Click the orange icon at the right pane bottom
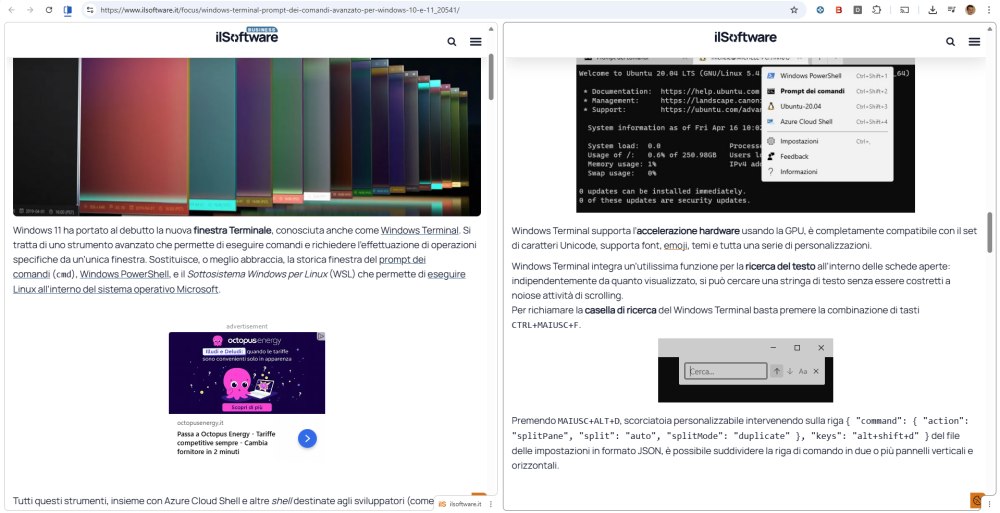 976,500
